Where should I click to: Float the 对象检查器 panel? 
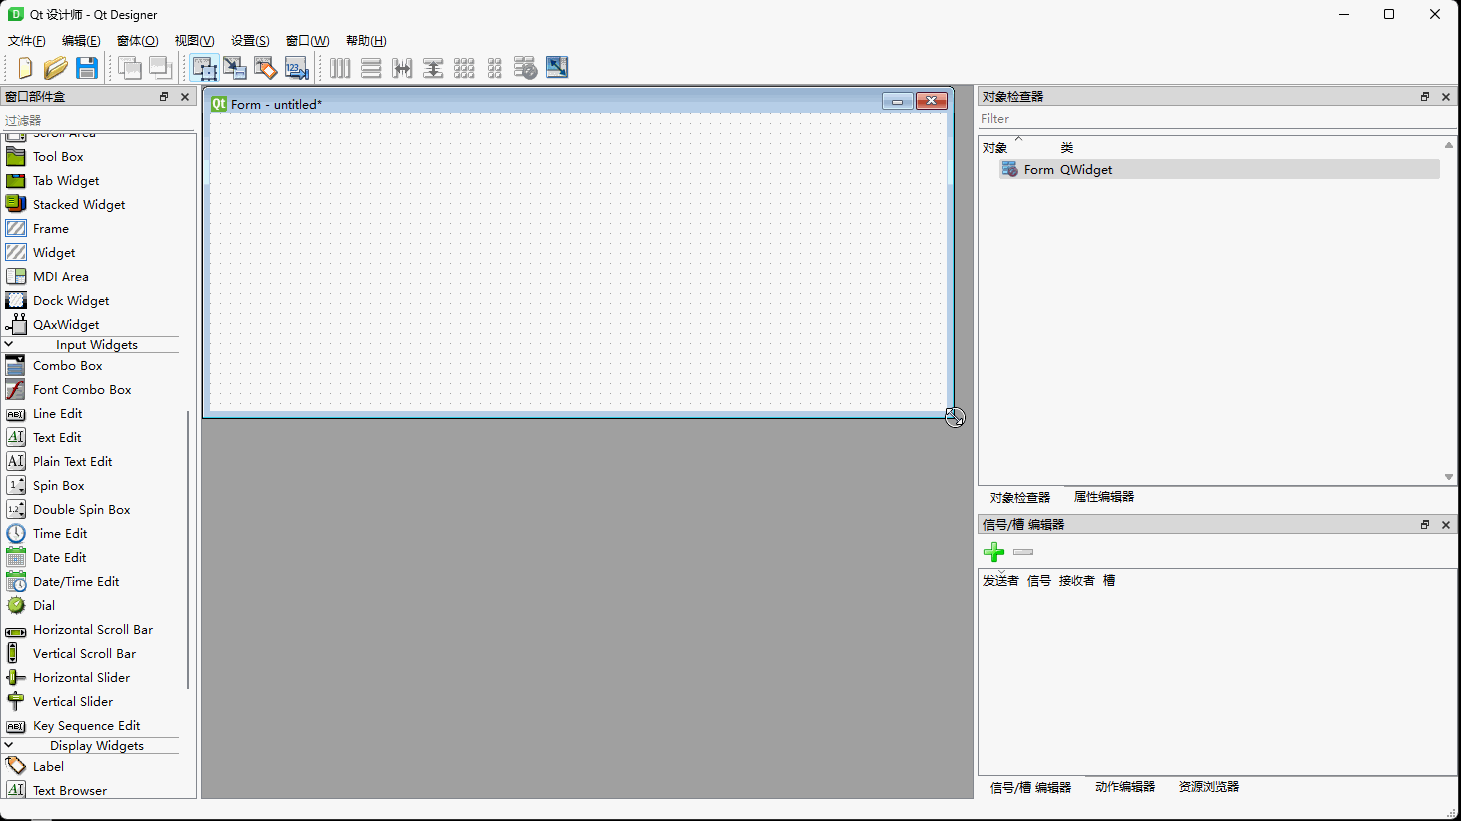pyautogui.click(x=1425, y=97)
